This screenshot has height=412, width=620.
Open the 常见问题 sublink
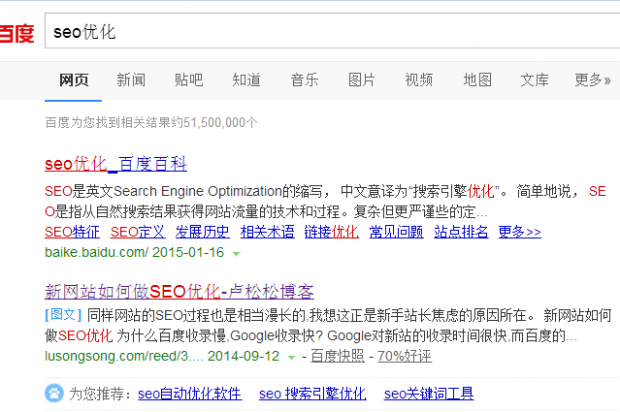396,232
